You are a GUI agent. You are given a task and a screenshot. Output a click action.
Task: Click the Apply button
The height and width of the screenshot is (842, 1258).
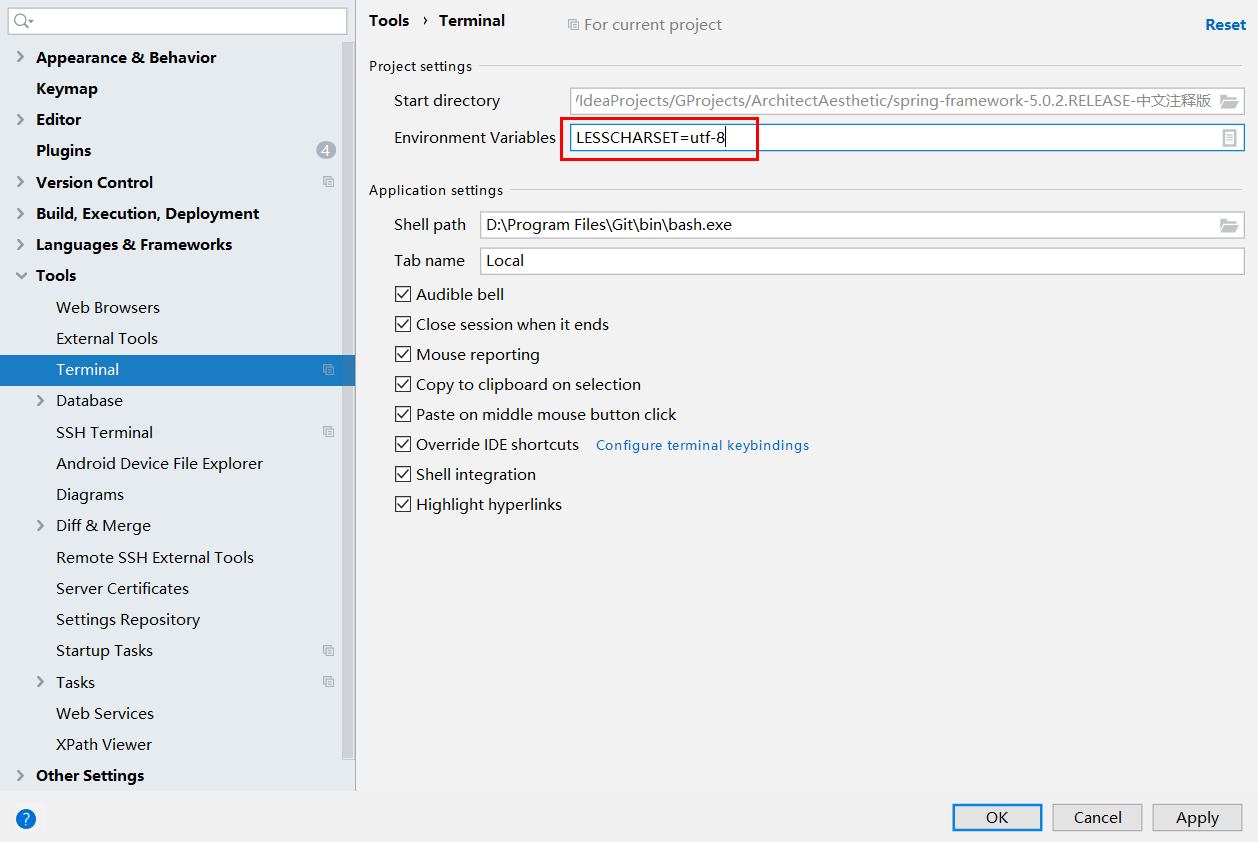coord(1197,817)
